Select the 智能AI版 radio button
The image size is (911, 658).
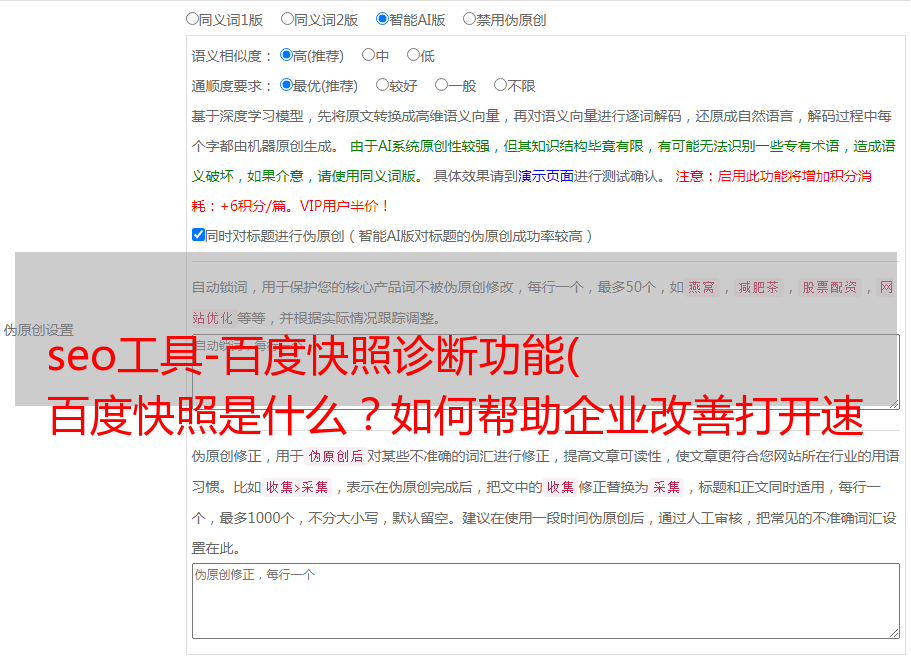tap(382, 19)
